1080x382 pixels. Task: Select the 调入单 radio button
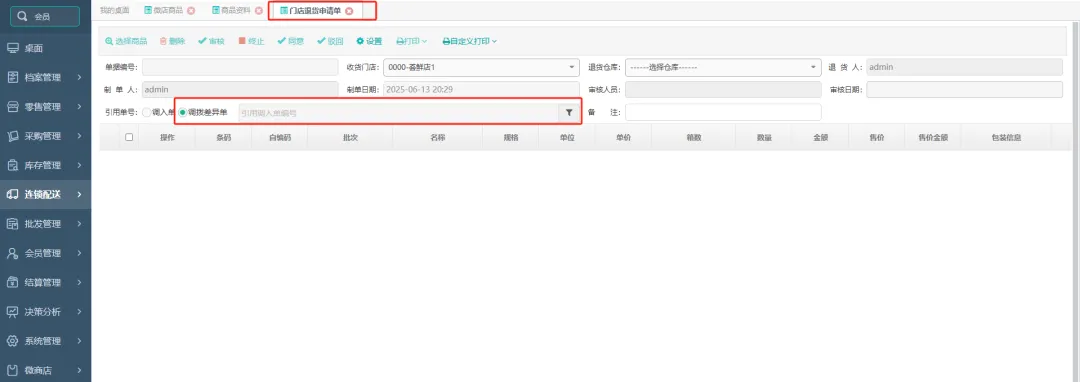147,112
